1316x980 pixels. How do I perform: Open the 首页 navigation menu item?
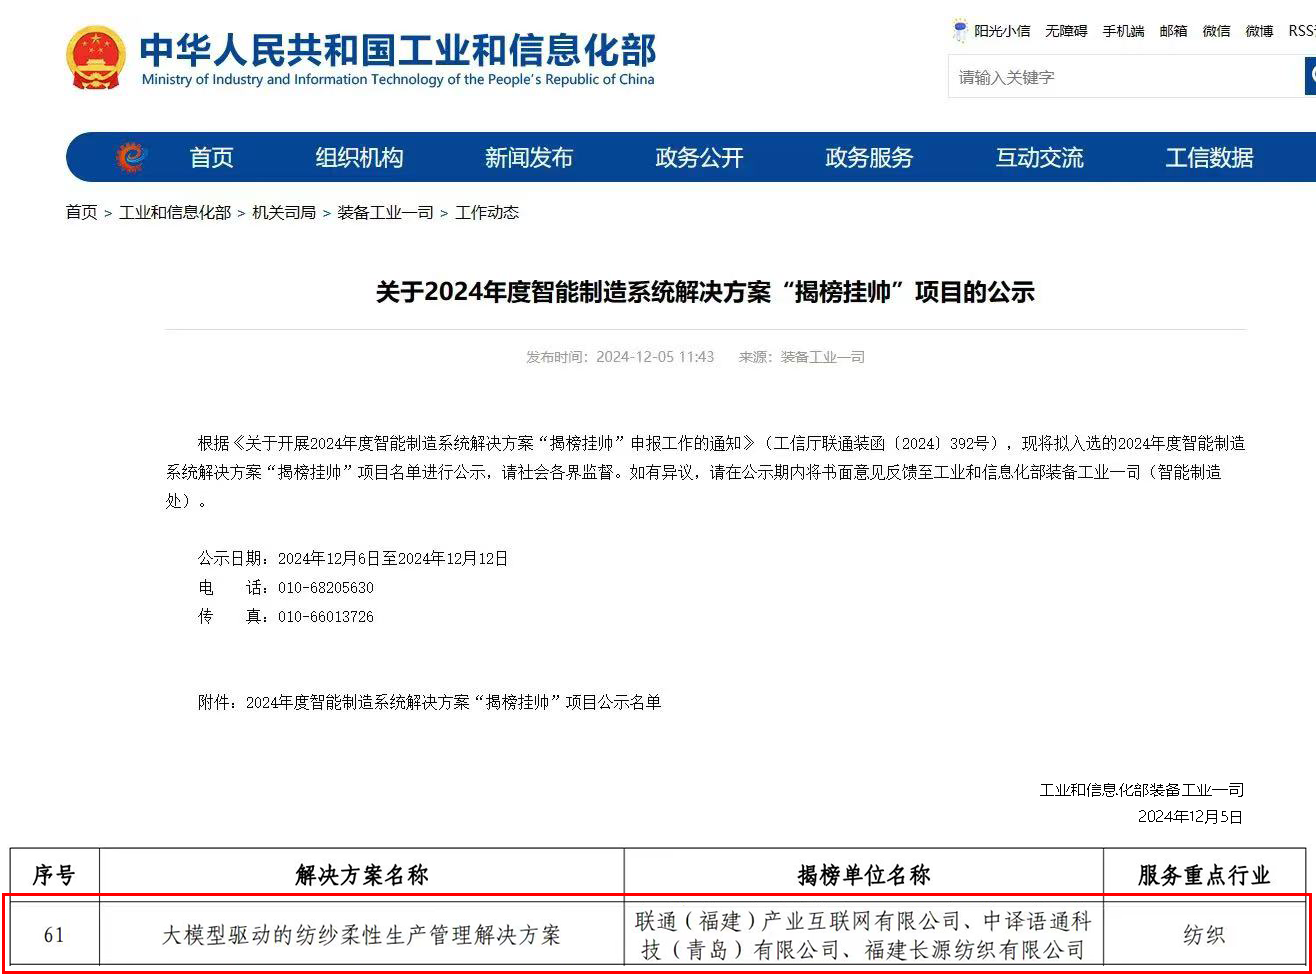pos(211,157)
